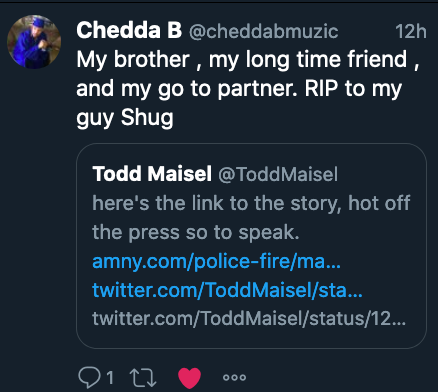Follow the amny.com/police-fire link
Image resolution: width=438 pixels, height=392 pixels.
pyautogui.click(x=216, y=262)
